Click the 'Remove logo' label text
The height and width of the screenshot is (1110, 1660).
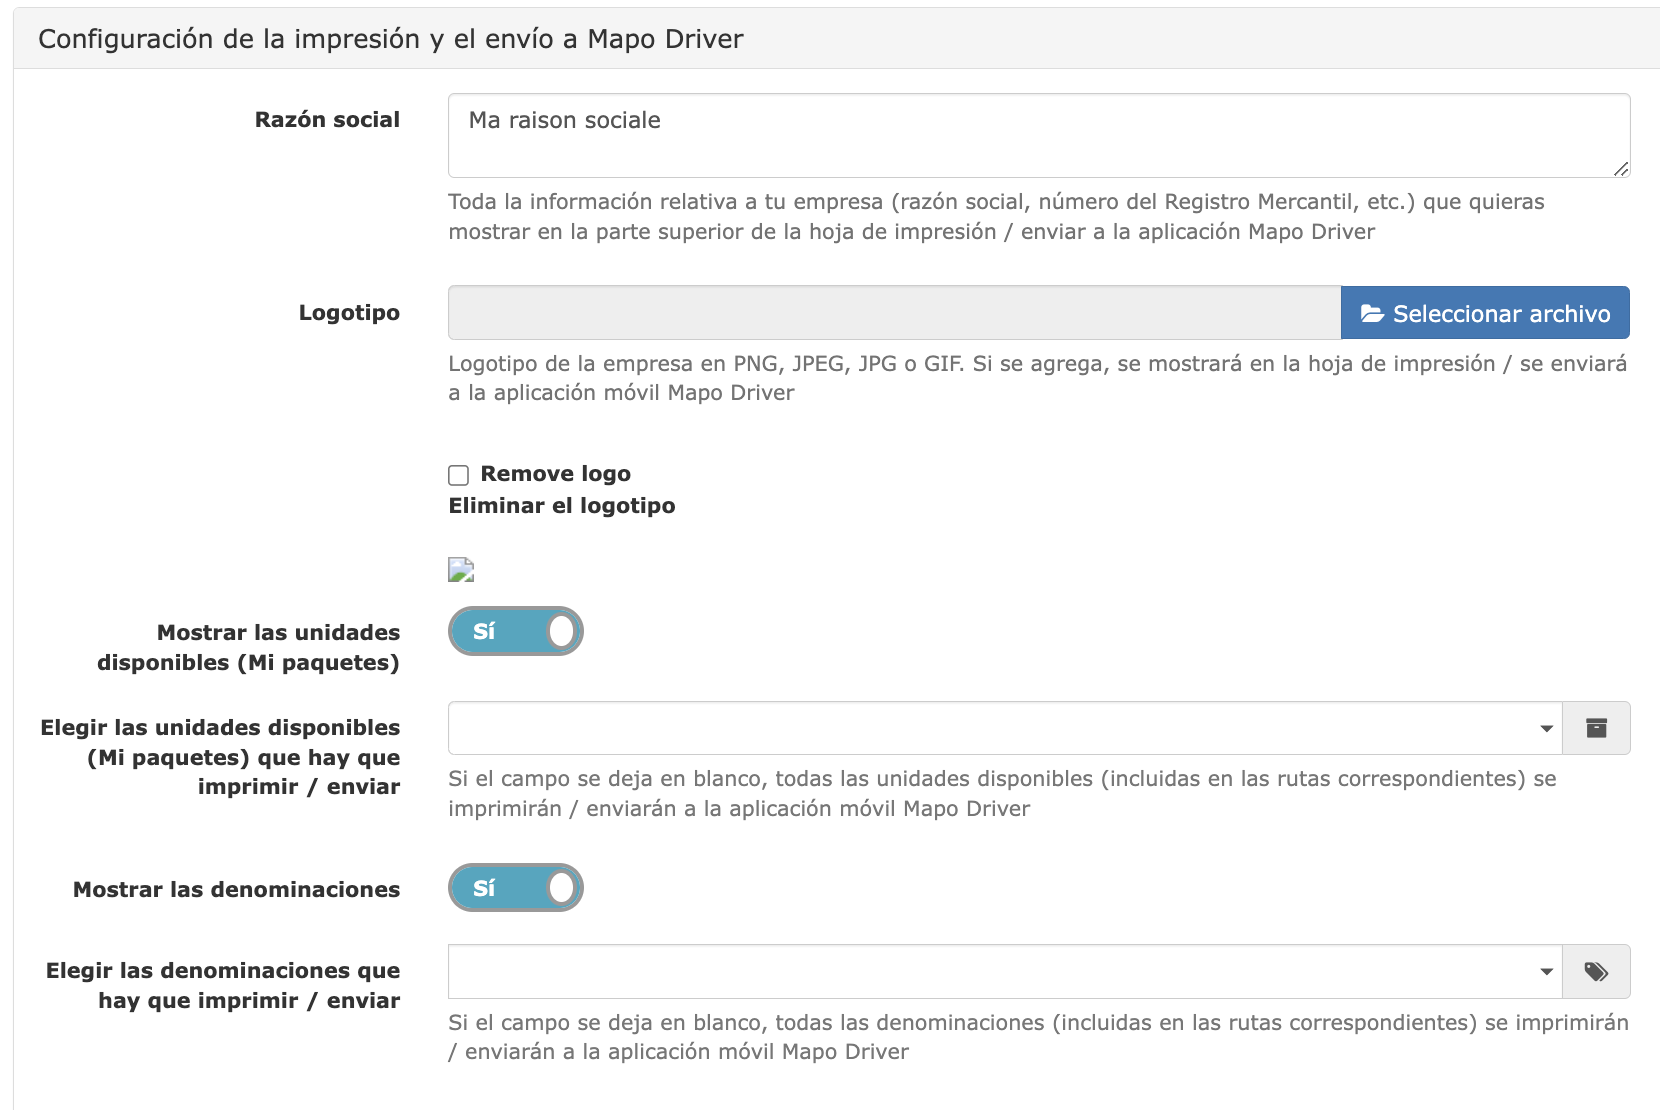pos(556,474)
